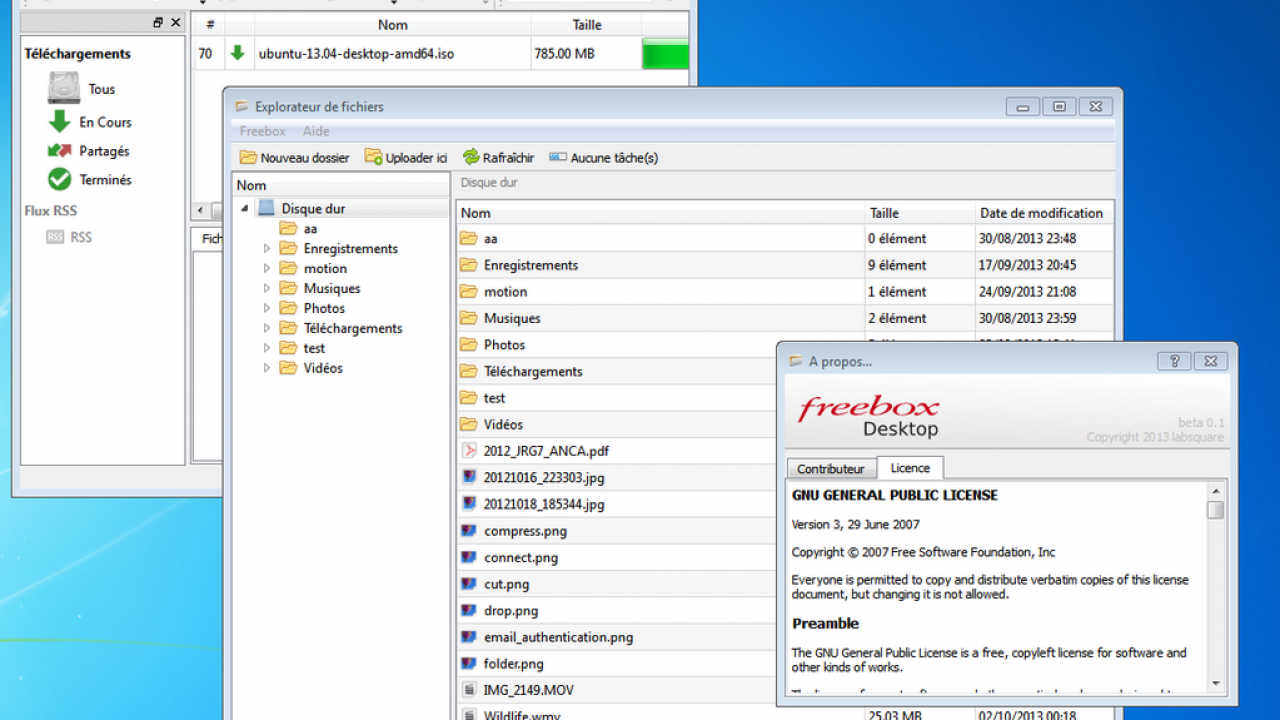Expand the Musiques folder in the tree
The image size is (1280, 720).
click(266, 288)
